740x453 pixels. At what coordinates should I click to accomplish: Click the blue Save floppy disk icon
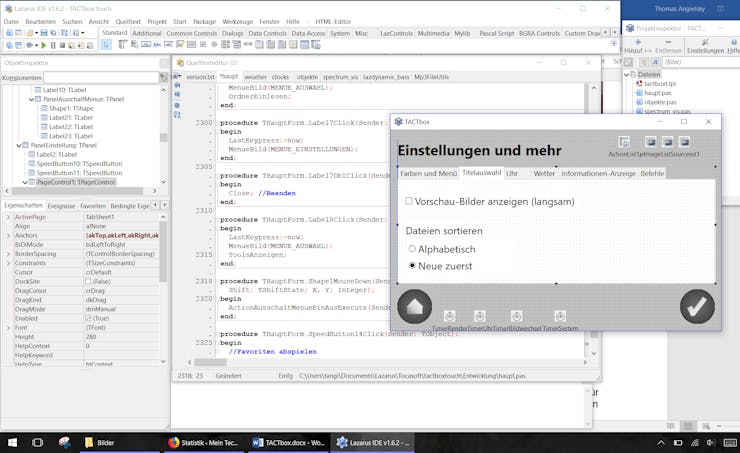click(44, 33)
